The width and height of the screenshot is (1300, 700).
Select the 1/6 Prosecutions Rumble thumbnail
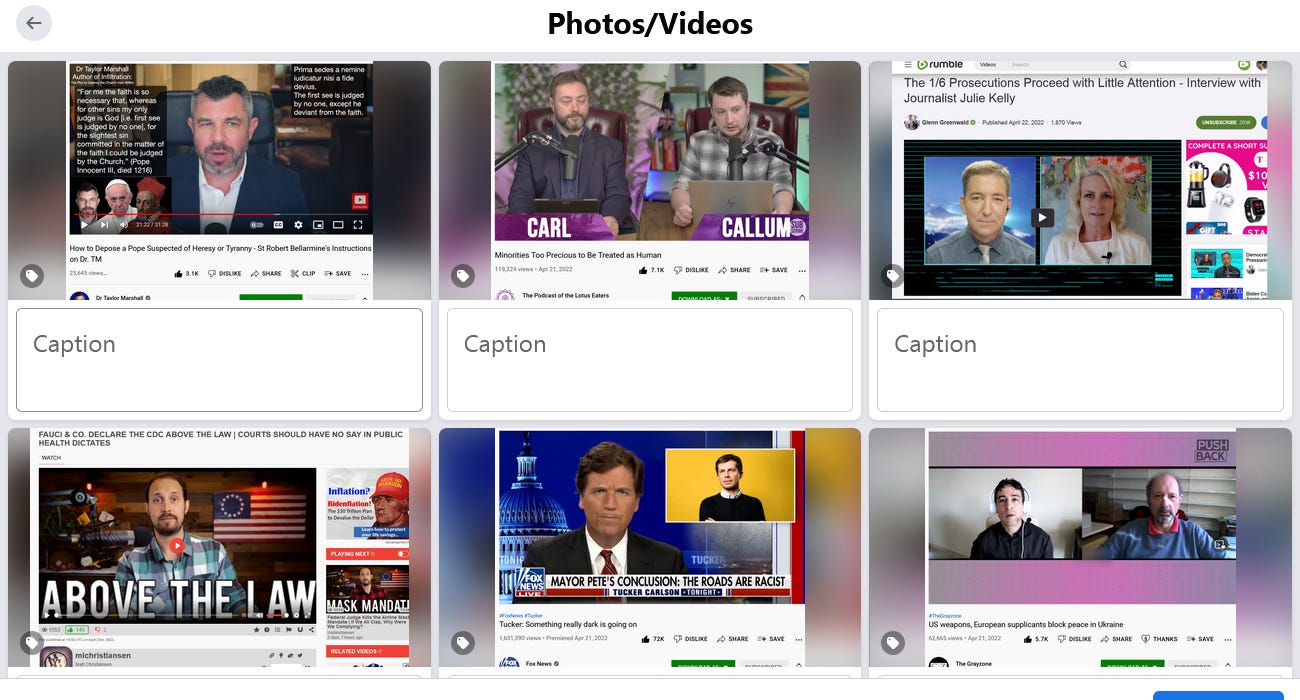1080,180
